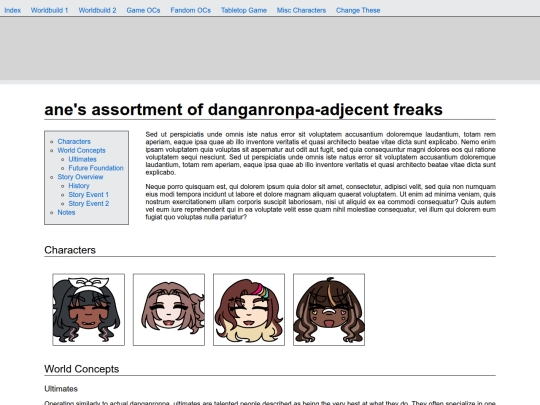The width and height of the screenshot is (540, 405).
Task: Click Story Event 2 link
Action: 89,204
